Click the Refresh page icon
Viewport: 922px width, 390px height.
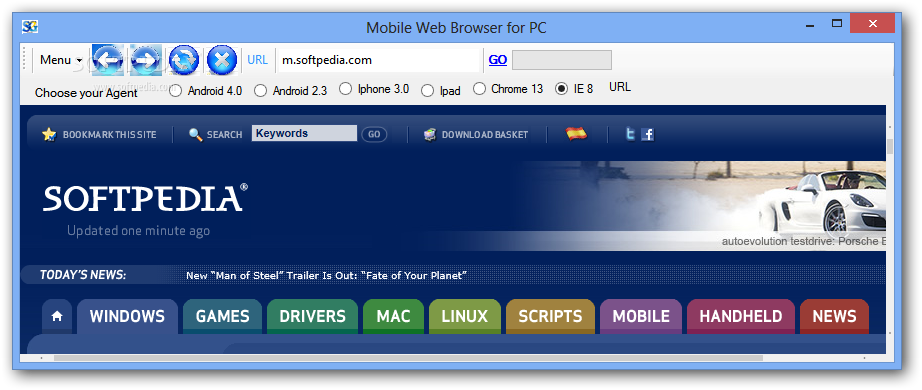(x=184, y=60)
